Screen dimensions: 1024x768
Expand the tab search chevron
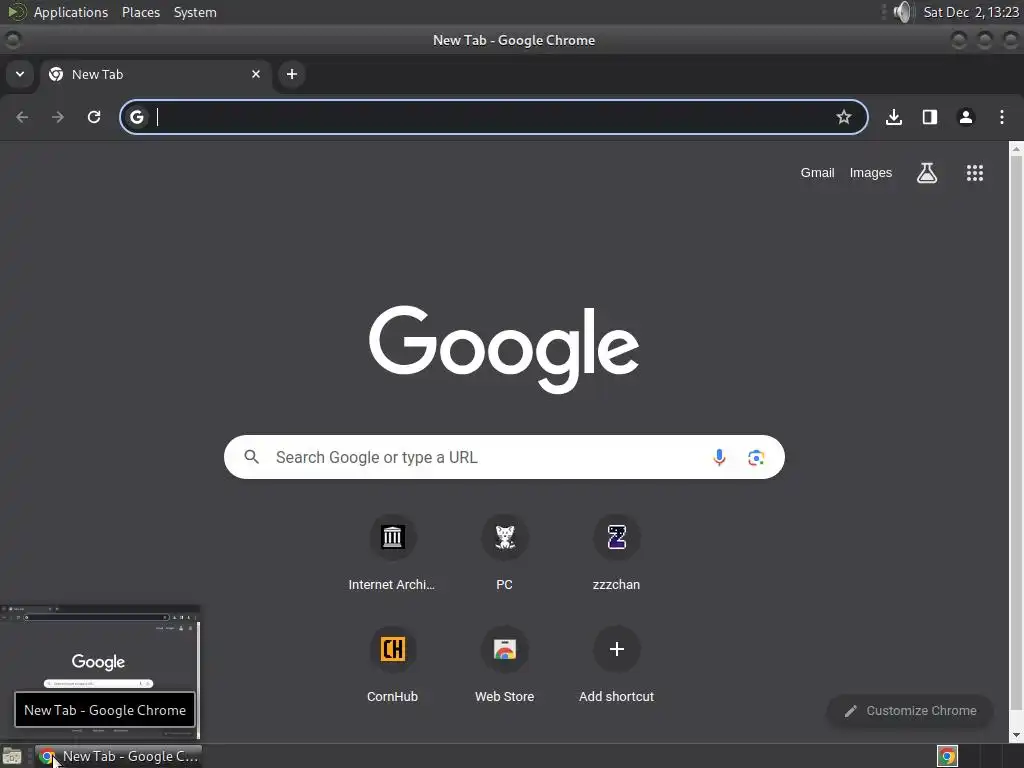pyautogui.click(x=20, y=74)
